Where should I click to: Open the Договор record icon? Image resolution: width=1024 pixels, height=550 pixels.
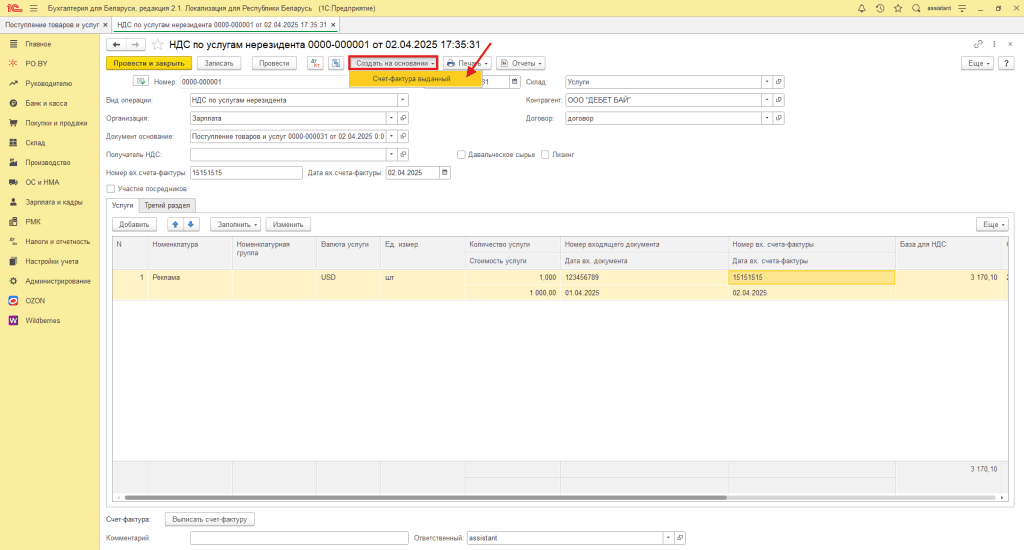tap(778, 118)
